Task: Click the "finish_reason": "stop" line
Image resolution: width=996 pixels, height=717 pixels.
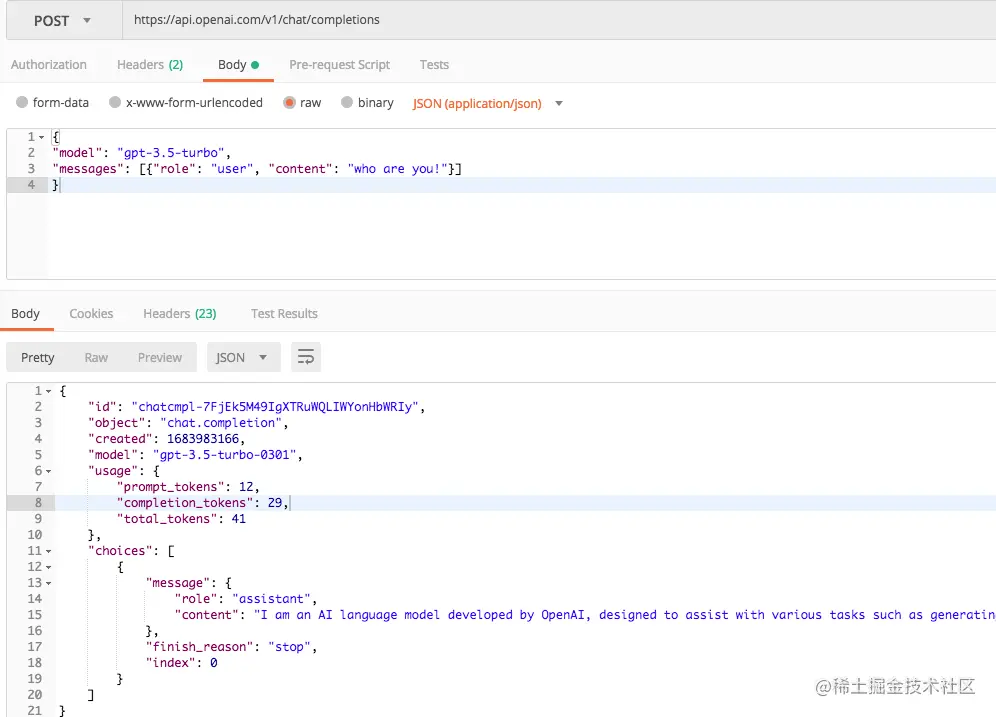Action: click(231, 647)
